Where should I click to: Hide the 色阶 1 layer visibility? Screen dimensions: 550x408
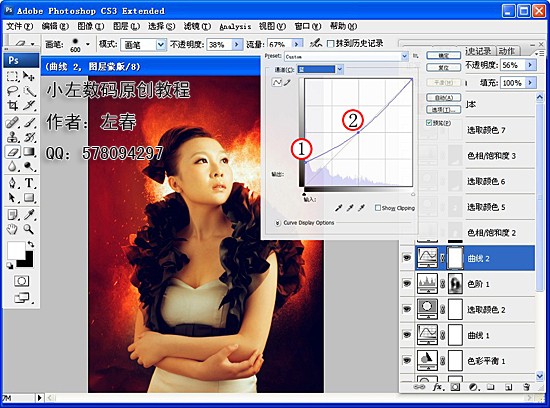click(407, 283)
